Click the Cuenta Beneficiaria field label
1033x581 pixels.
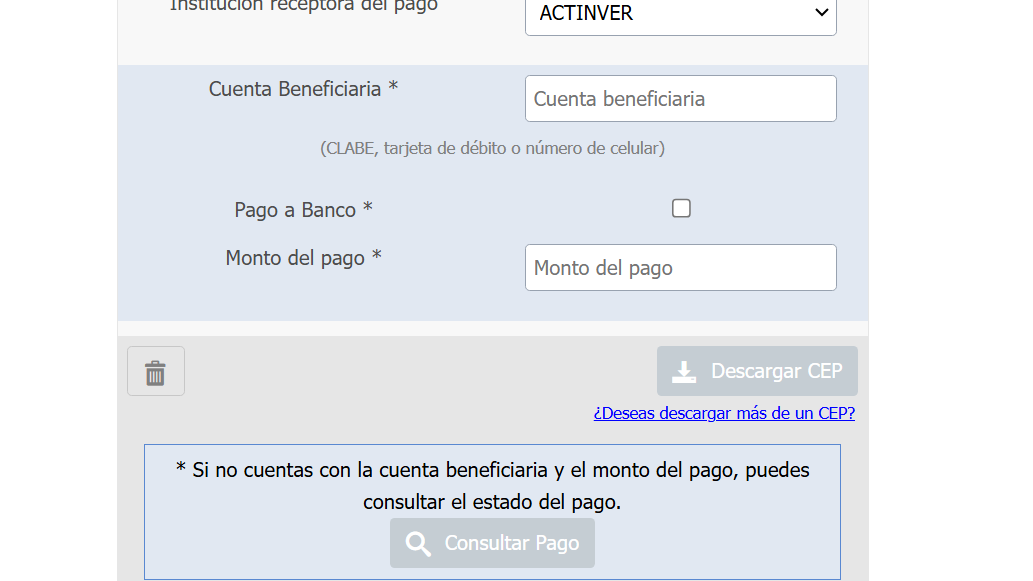tap(303, 89)
